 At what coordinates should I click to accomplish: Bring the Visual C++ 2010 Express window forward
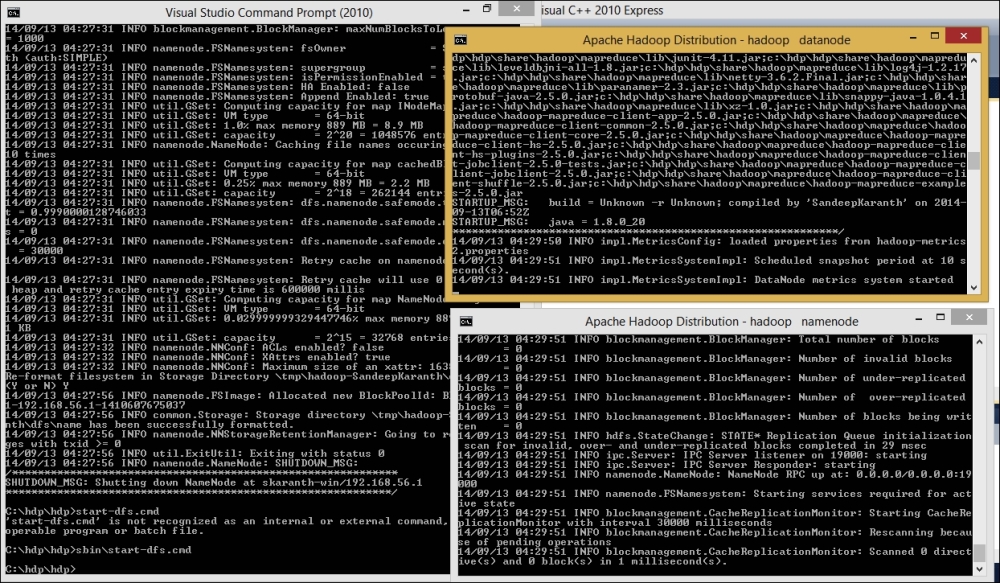click(x=601, y=11)
